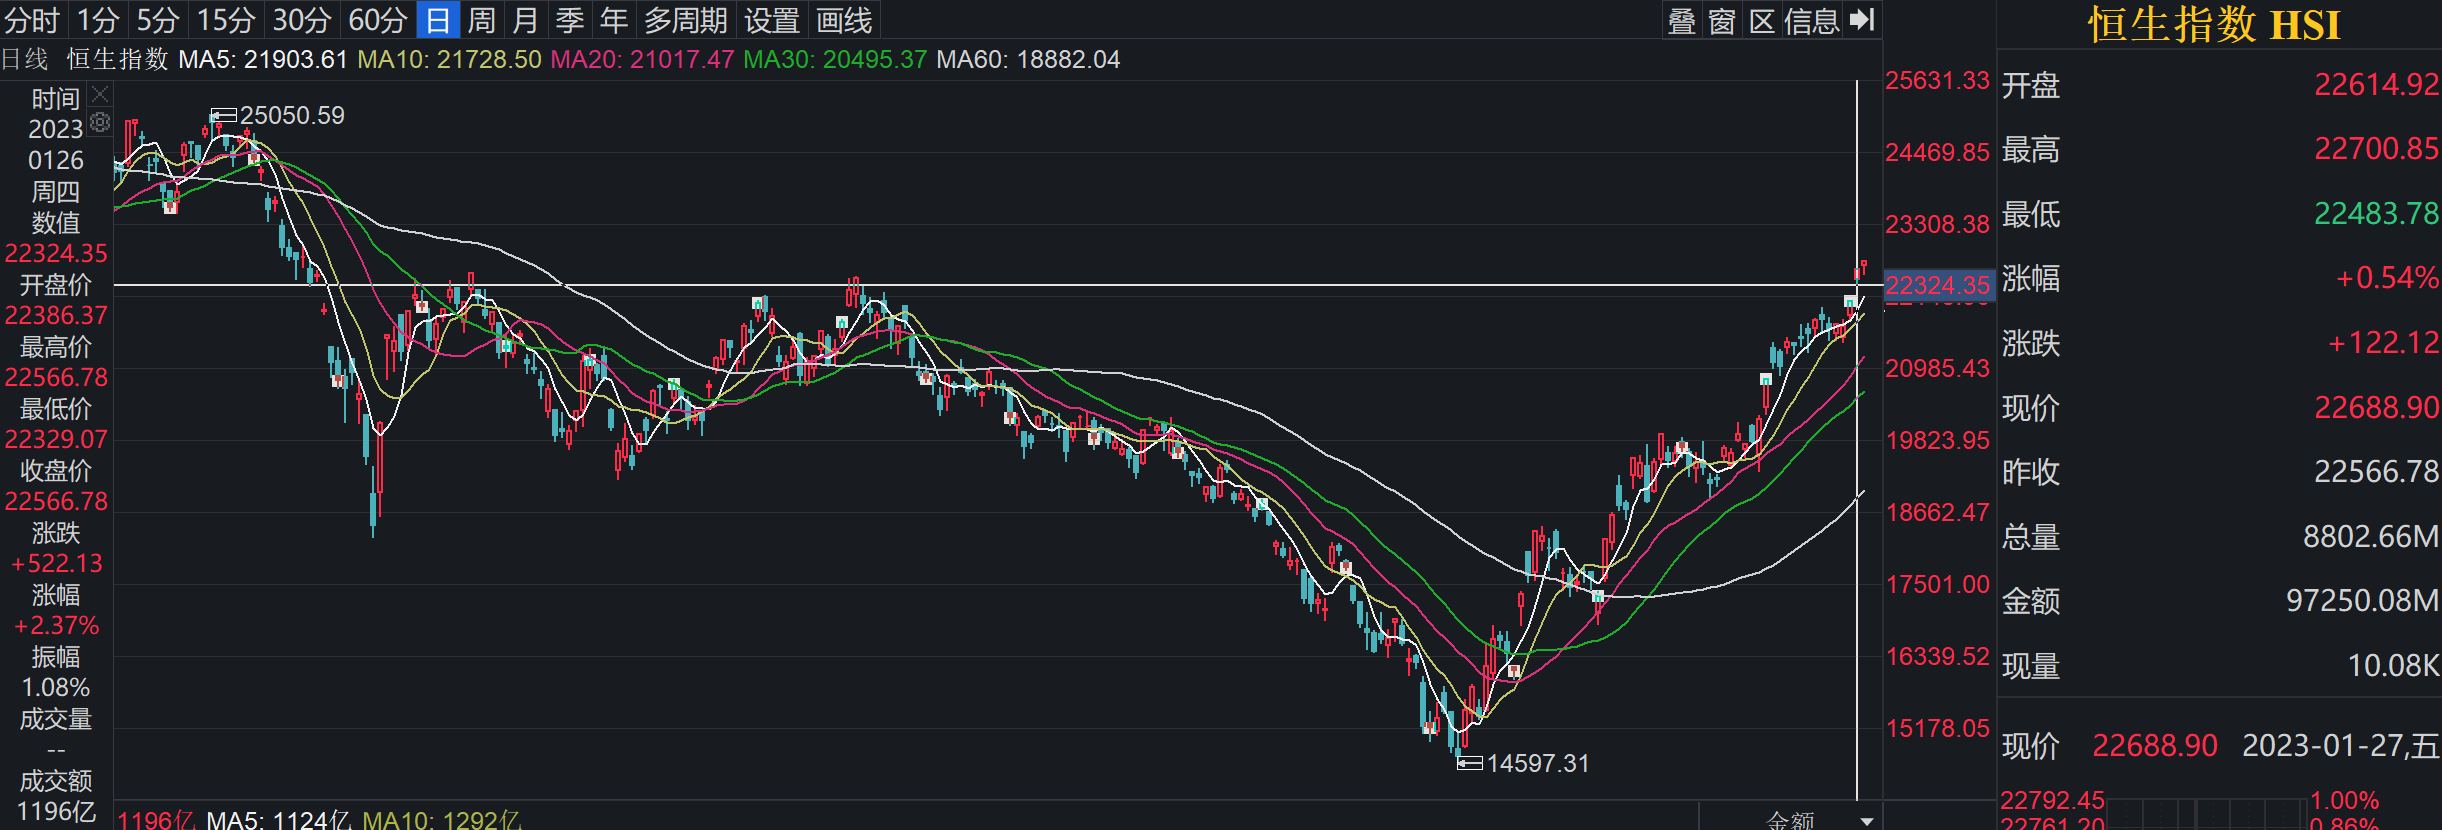Viewport: 2442px width, 830px height.
Task: Select the 周 weekly period tab
Action: 482,20
